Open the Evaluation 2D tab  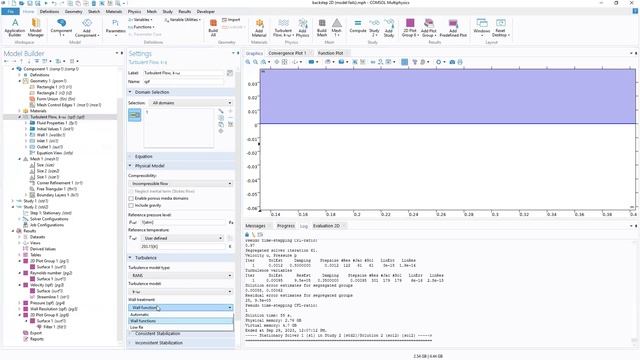(x=327, y=226)
